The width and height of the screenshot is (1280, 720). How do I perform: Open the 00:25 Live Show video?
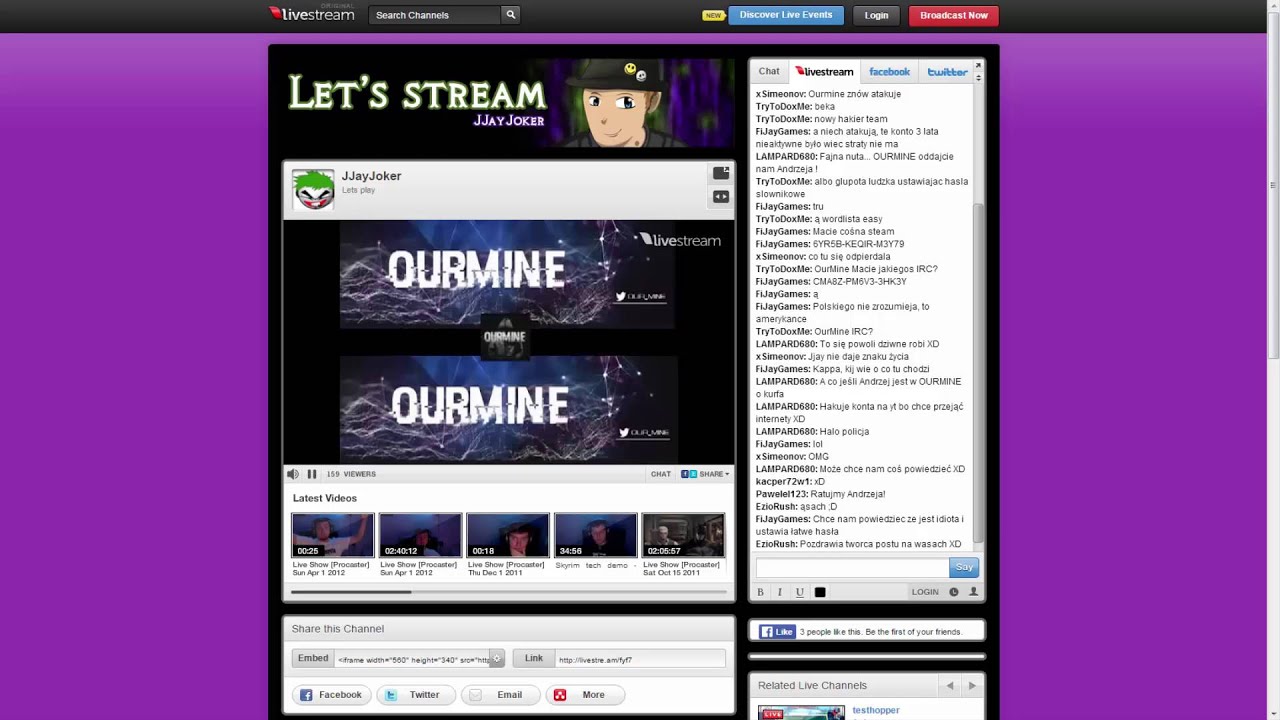click(x=332, y=535)
